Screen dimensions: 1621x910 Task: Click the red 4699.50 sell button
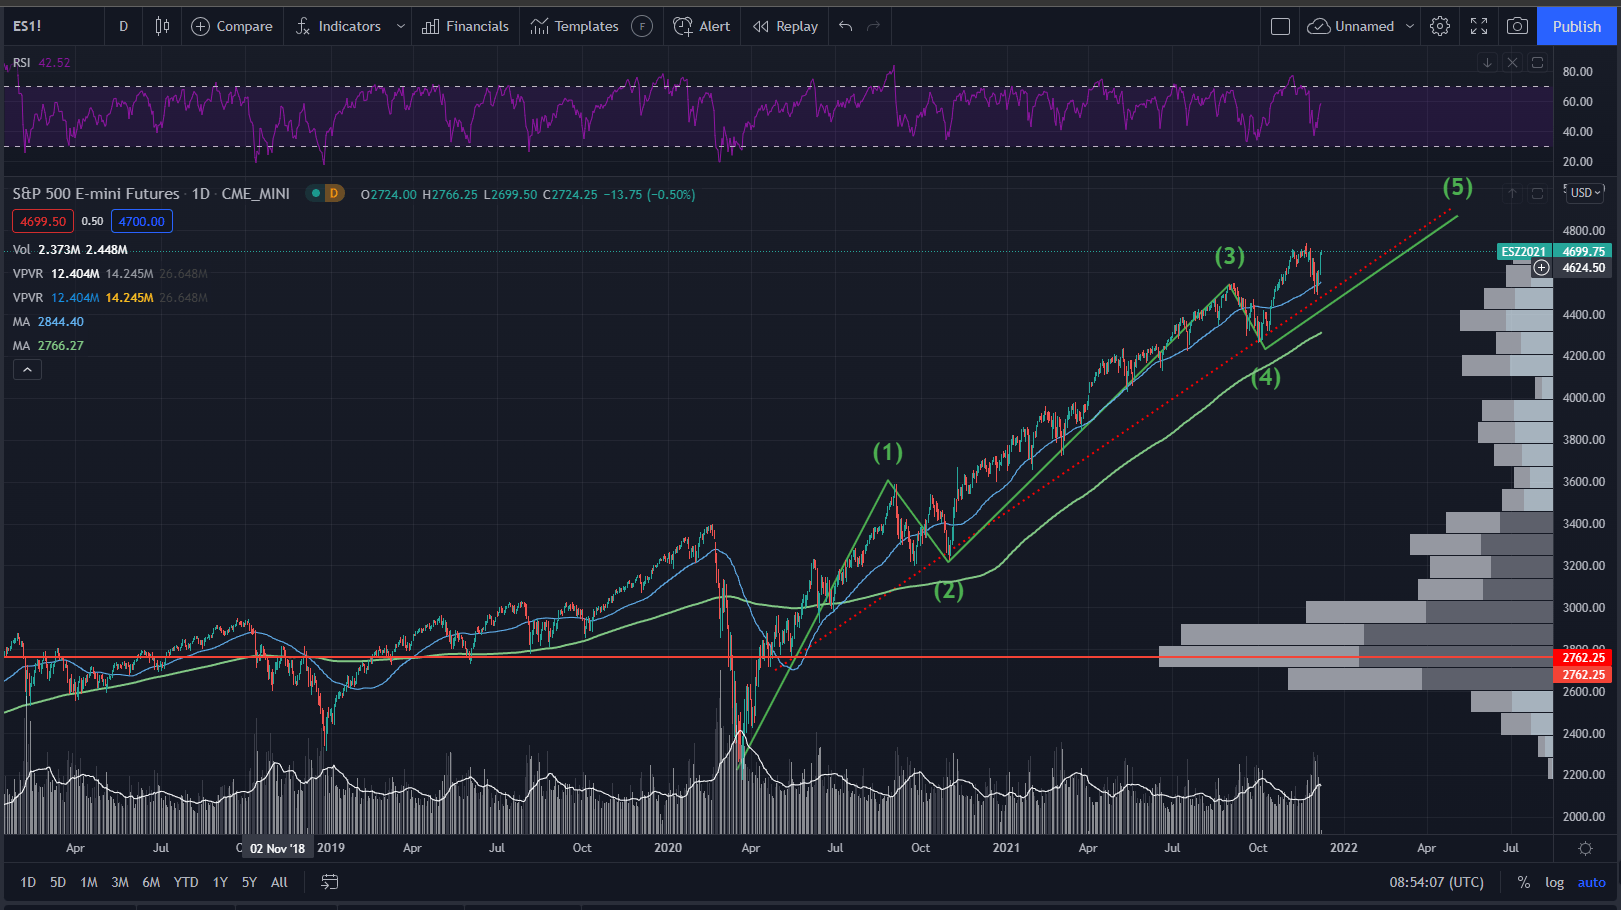coord(43,222)
